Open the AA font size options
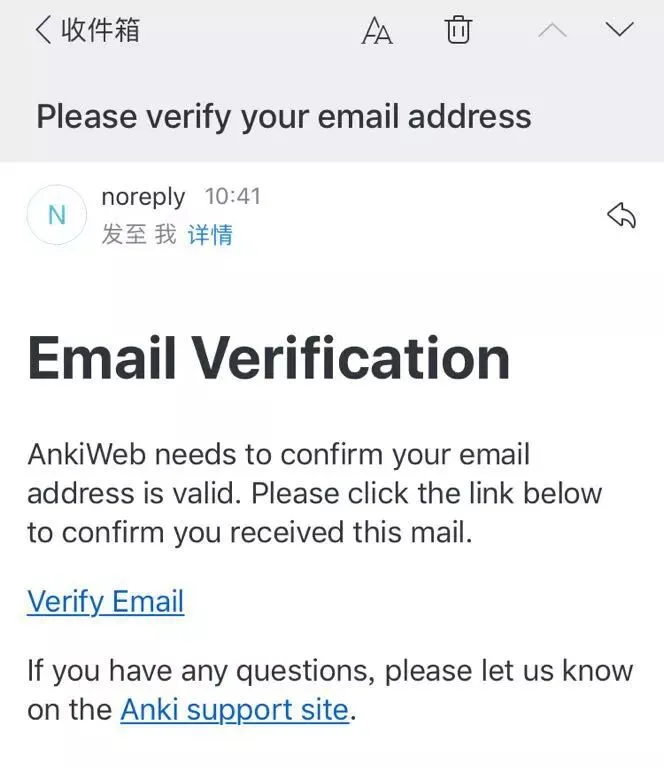This screenshot has height=768, width=664. (376, 31)
